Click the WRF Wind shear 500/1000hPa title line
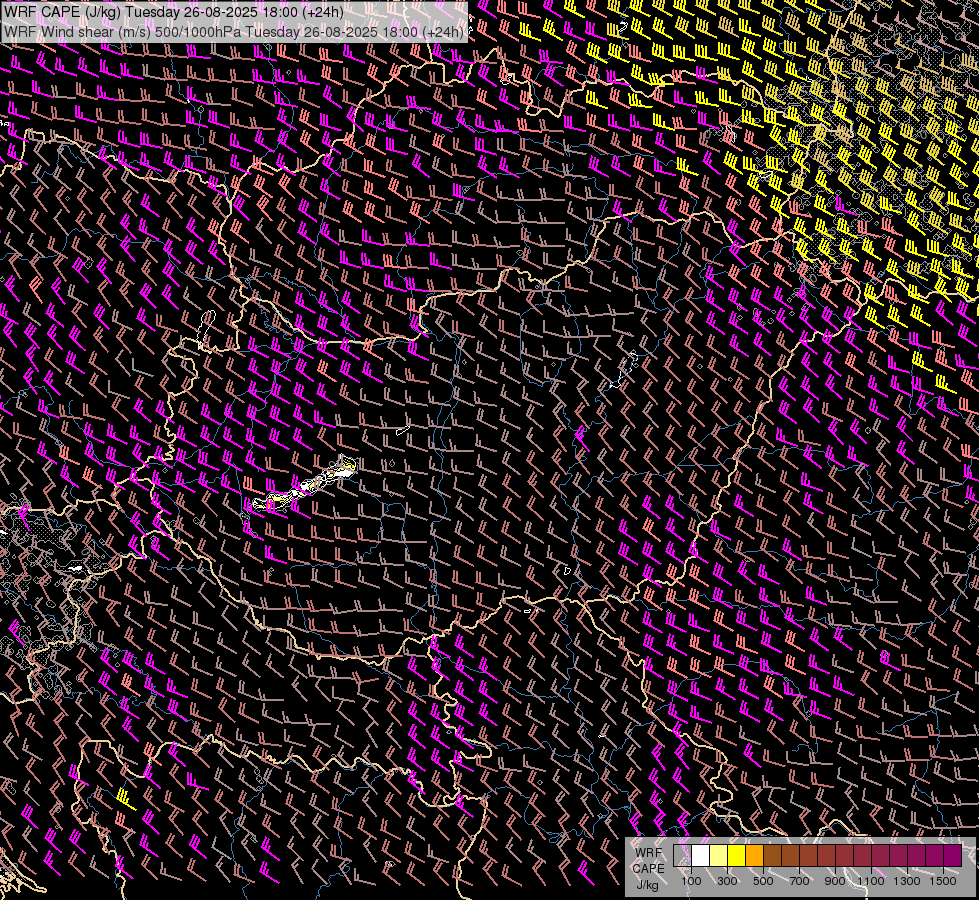The height and width of the screenshot is (900, 979). pos(234,32)
